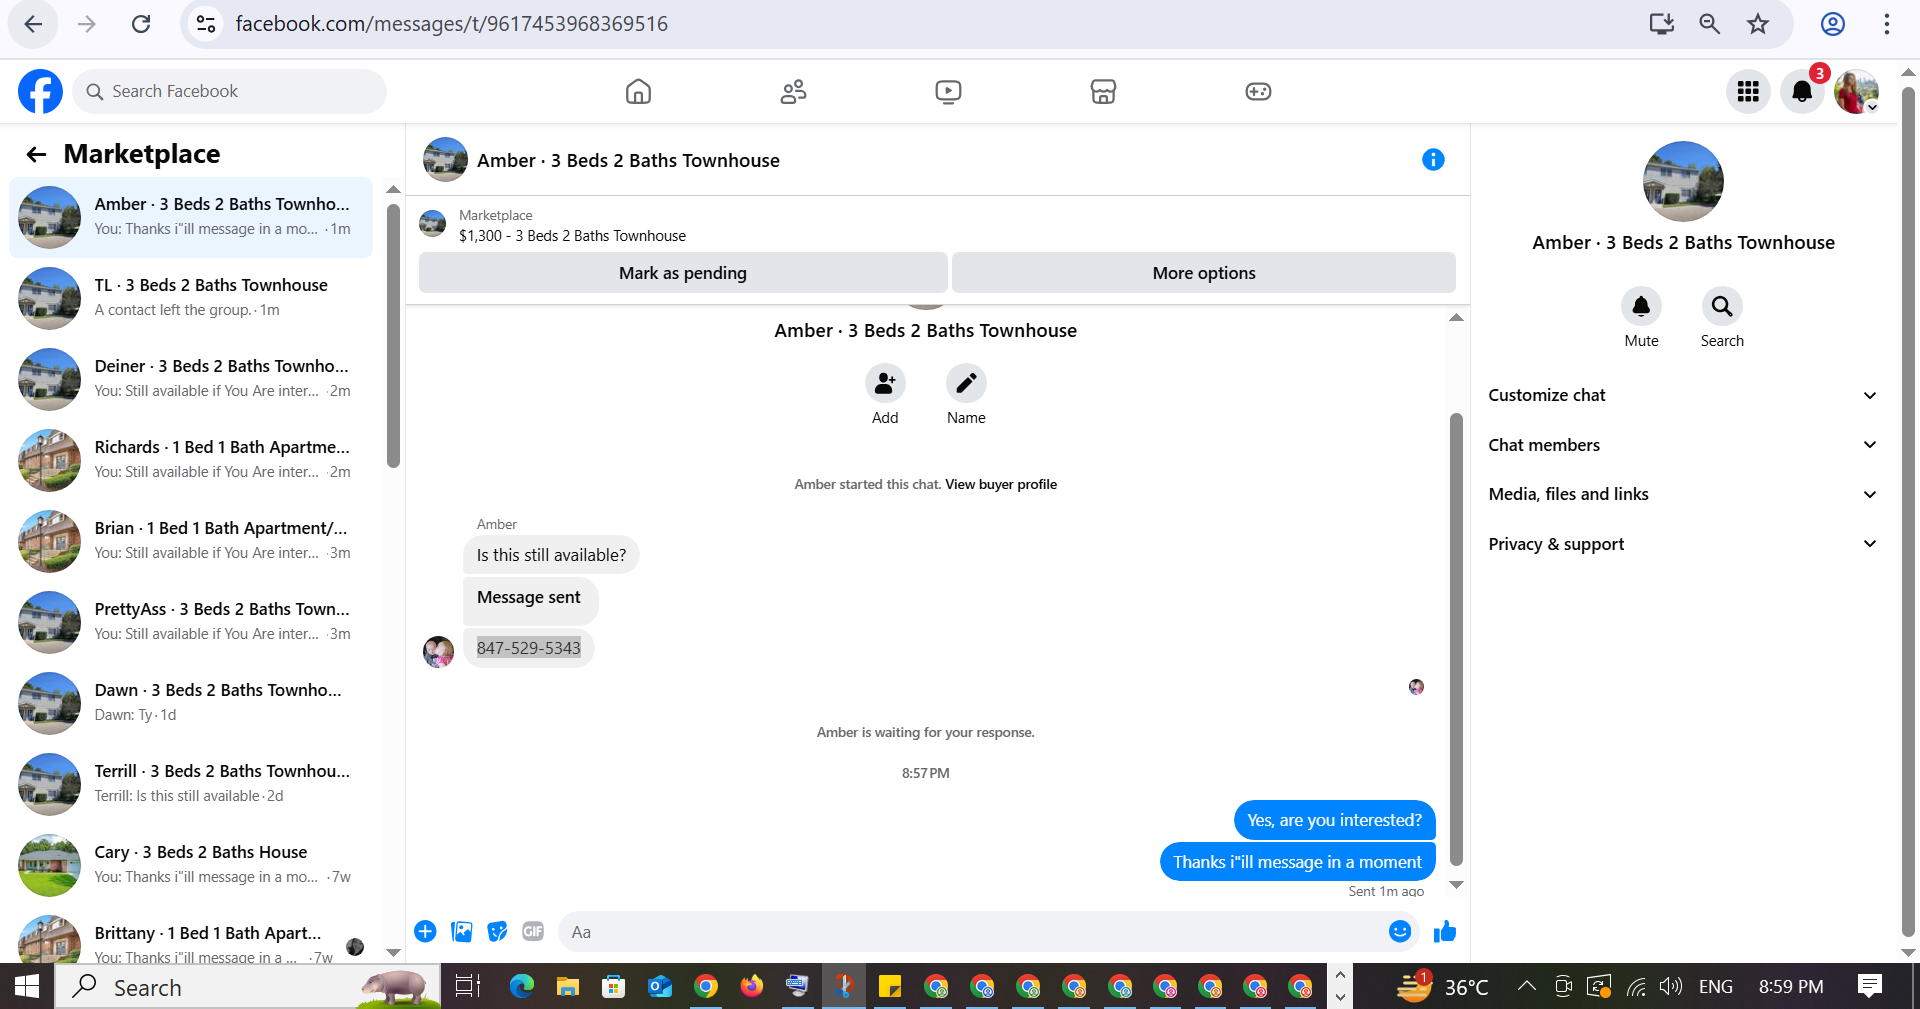This screenshot has height=1009, width=1920.
Task: Open the ENG language indicator
Action: pos(1716,986)
